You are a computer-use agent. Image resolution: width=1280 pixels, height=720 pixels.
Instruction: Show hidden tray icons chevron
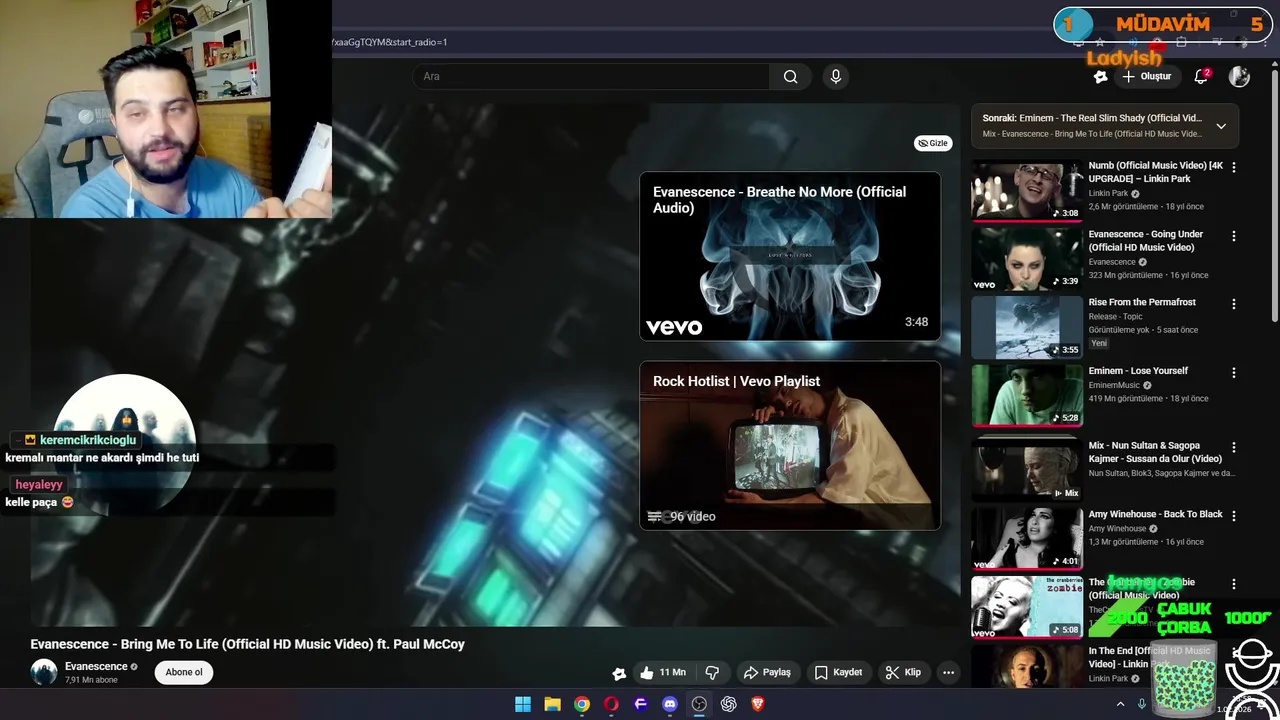(1120, 704)
